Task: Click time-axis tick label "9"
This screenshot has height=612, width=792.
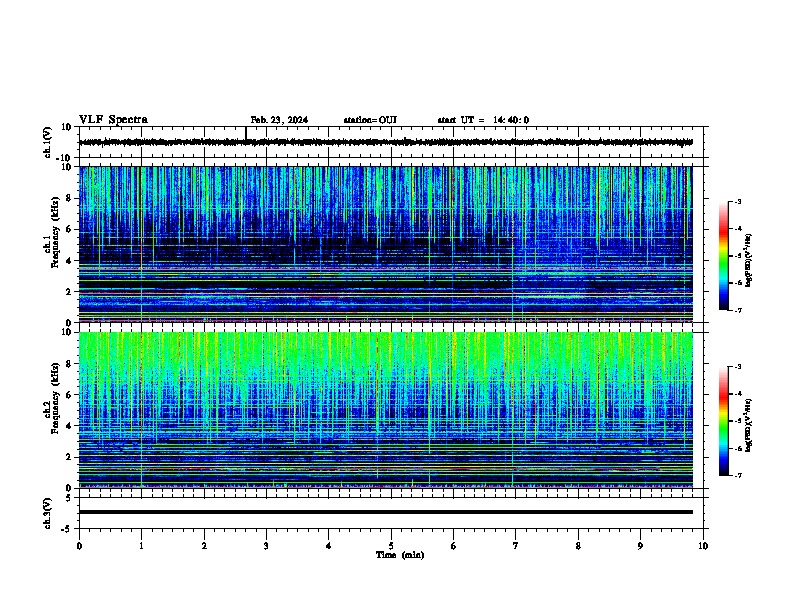Action: (640, 546)
